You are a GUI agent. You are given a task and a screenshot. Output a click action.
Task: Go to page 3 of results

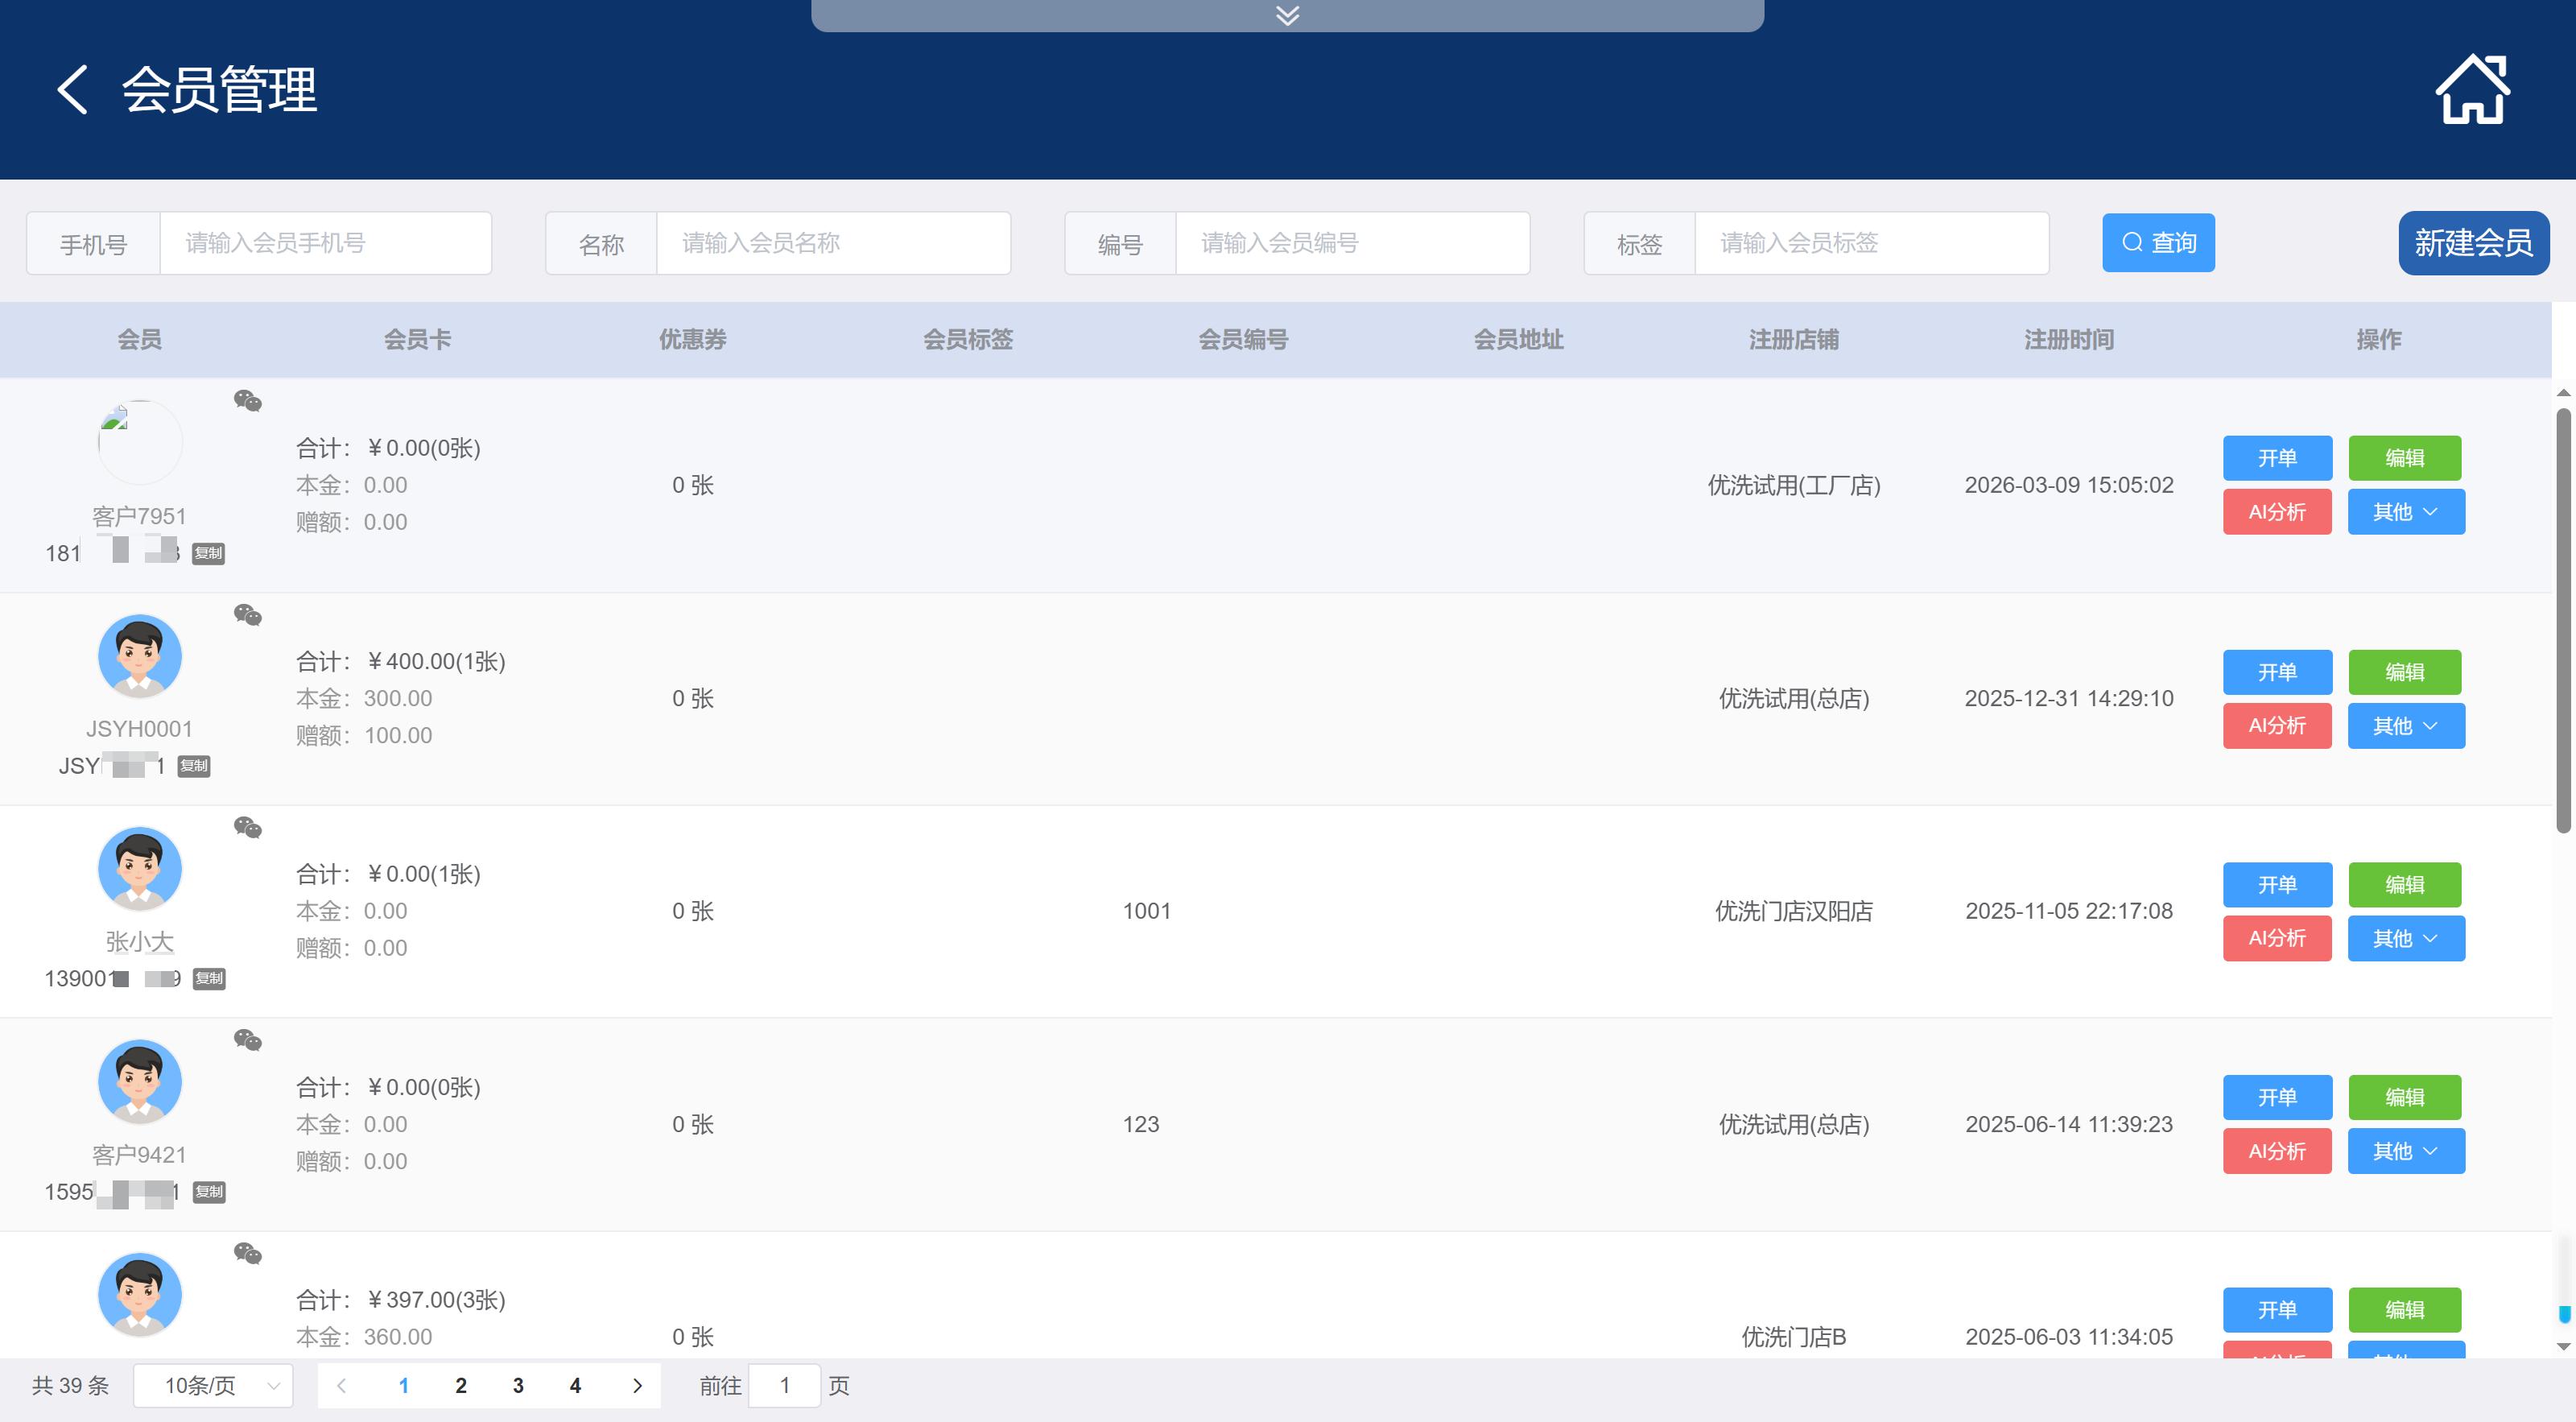click(518, 1386)
